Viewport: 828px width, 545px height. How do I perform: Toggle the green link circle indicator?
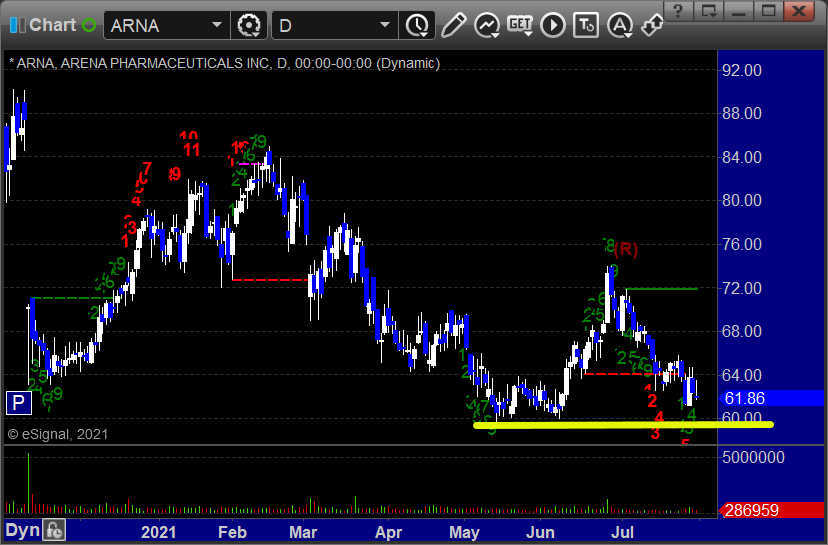click(x=90, y=25)
